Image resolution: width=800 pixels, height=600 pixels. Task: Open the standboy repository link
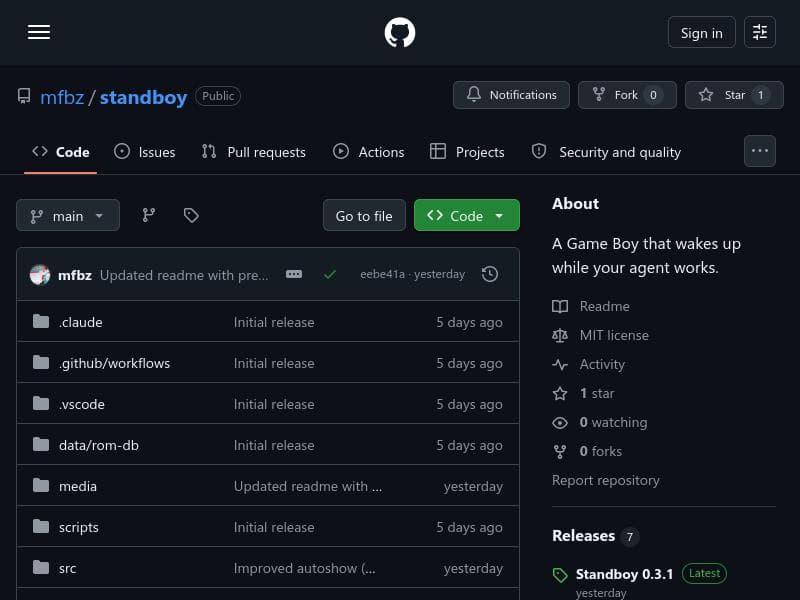click(x=143, y=97)
